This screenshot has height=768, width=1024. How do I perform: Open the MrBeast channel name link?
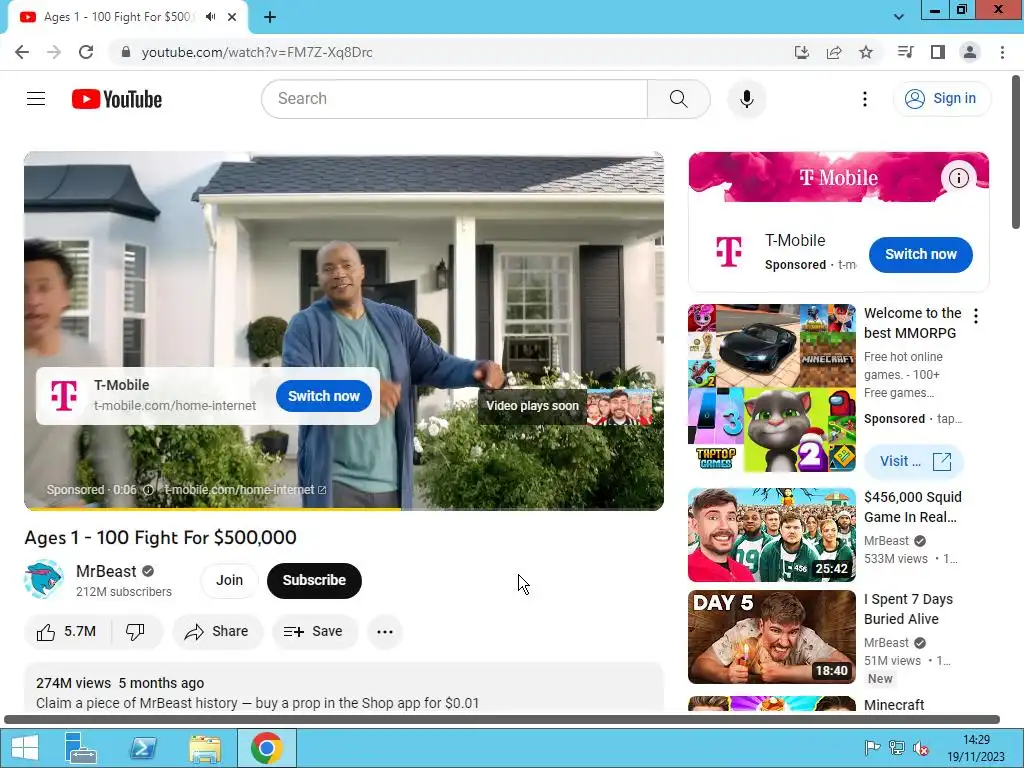pos(106,571)
